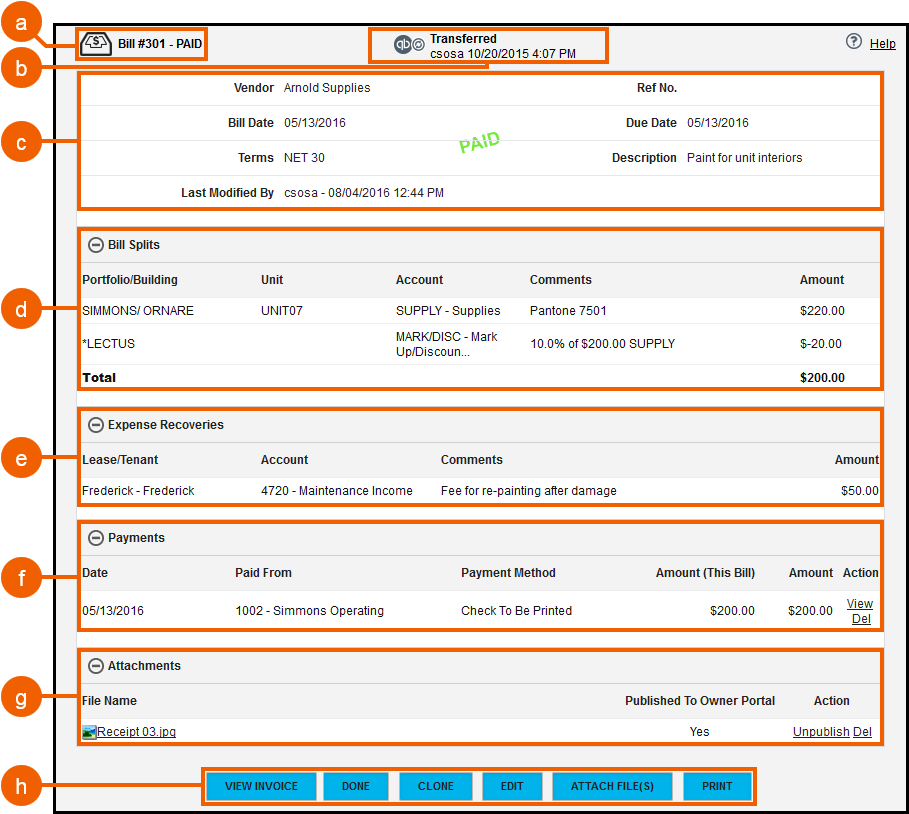Click the UNIT07 unit cell
This screenshot has width=909, height=814.
pyautogui.click(x=282, y=311)
